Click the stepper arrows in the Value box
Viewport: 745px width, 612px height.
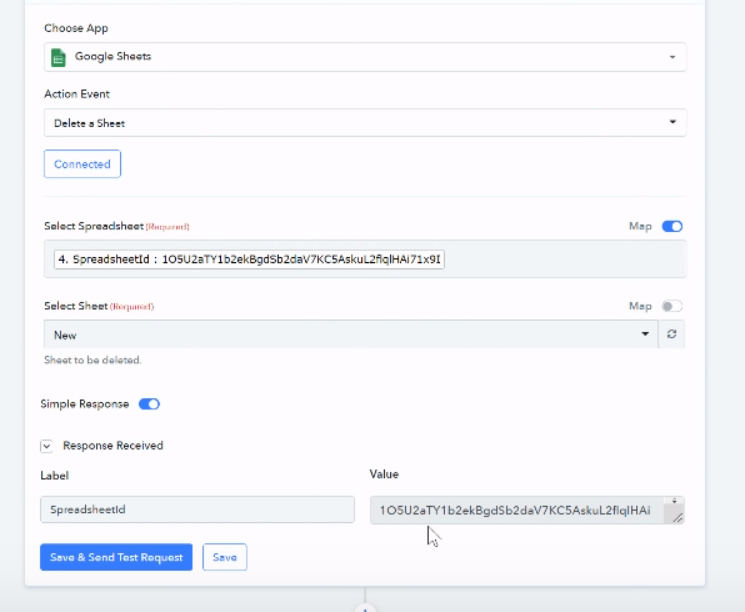(674, 501)
